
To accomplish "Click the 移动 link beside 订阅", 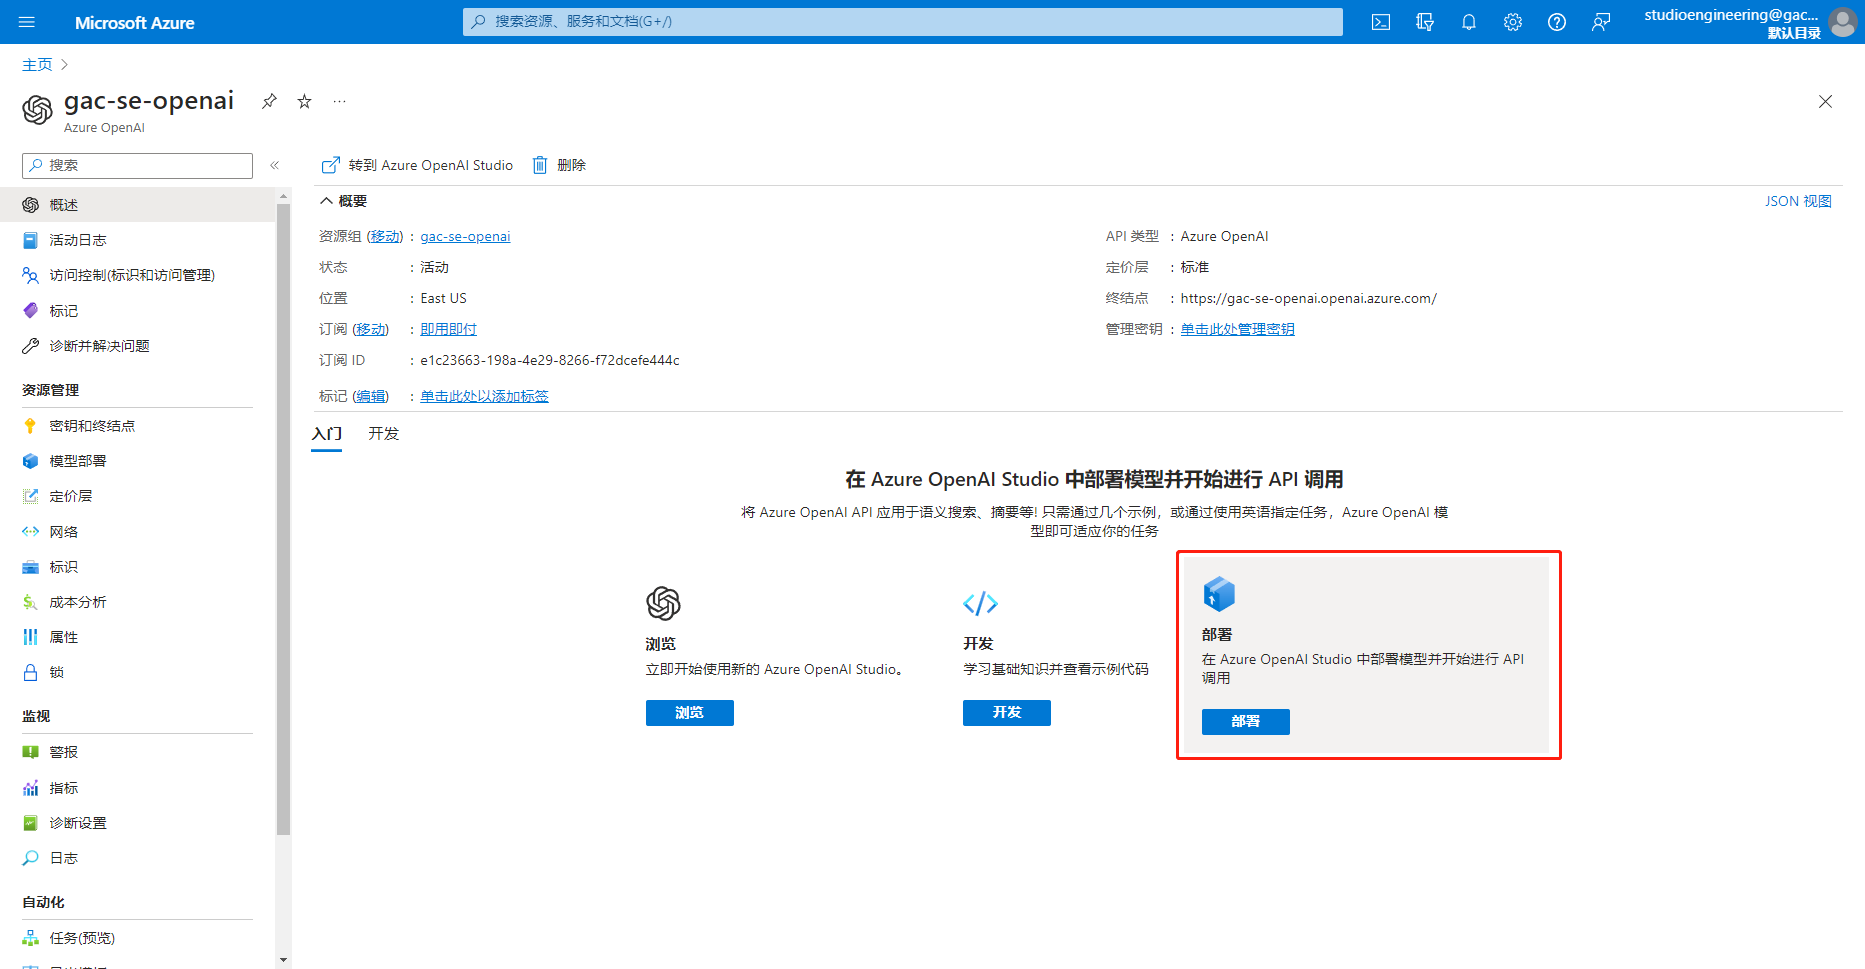I will point(371,330).
